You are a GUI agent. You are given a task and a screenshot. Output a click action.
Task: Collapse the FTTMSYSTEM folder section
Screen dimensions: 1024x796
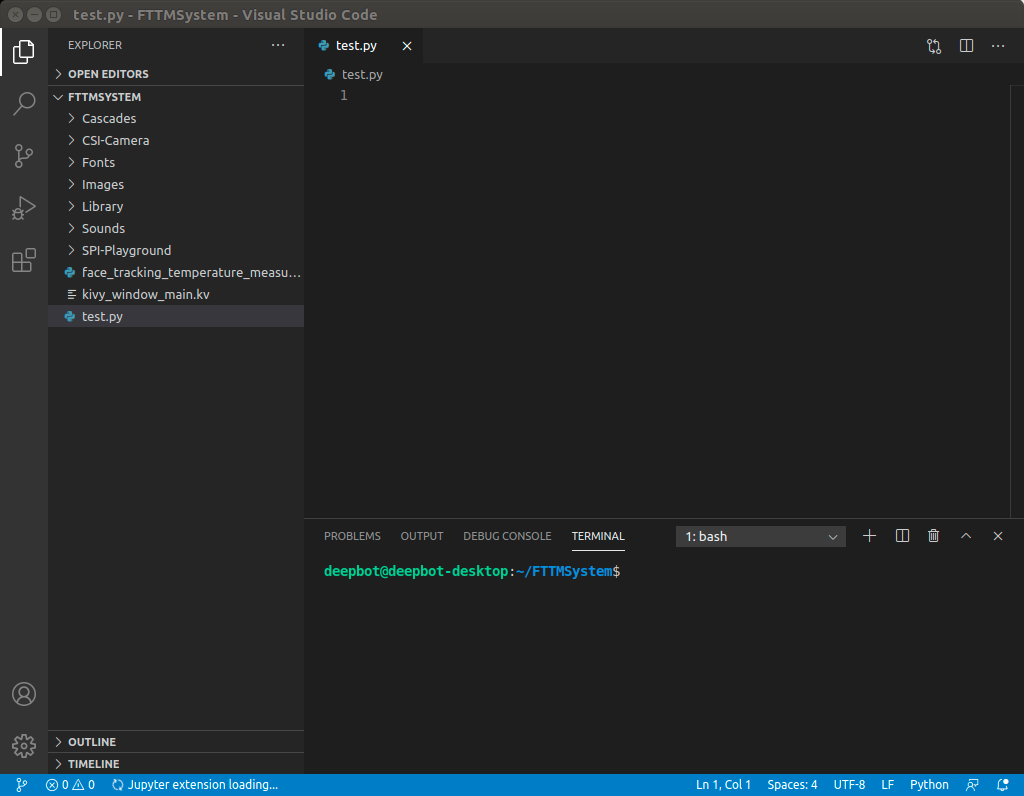coord(176,97)
